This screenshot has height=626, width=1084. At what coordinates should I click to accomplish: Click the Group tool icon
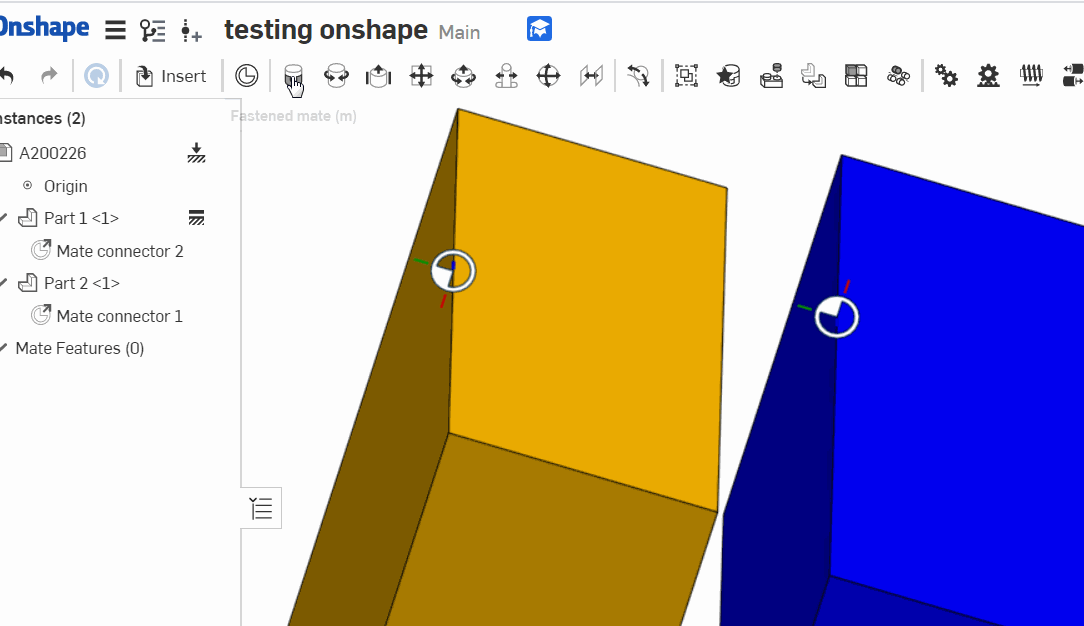point(686,75)
